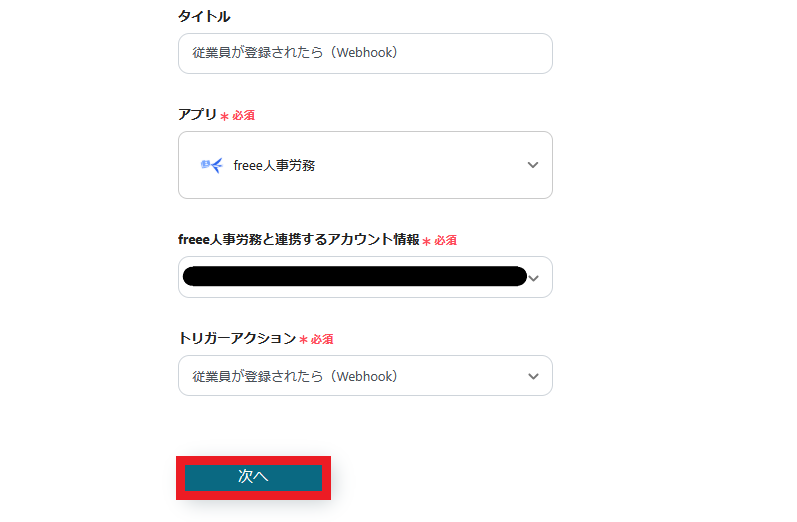Expand the トリガーアクション dropdown arrow

point(533,377)
